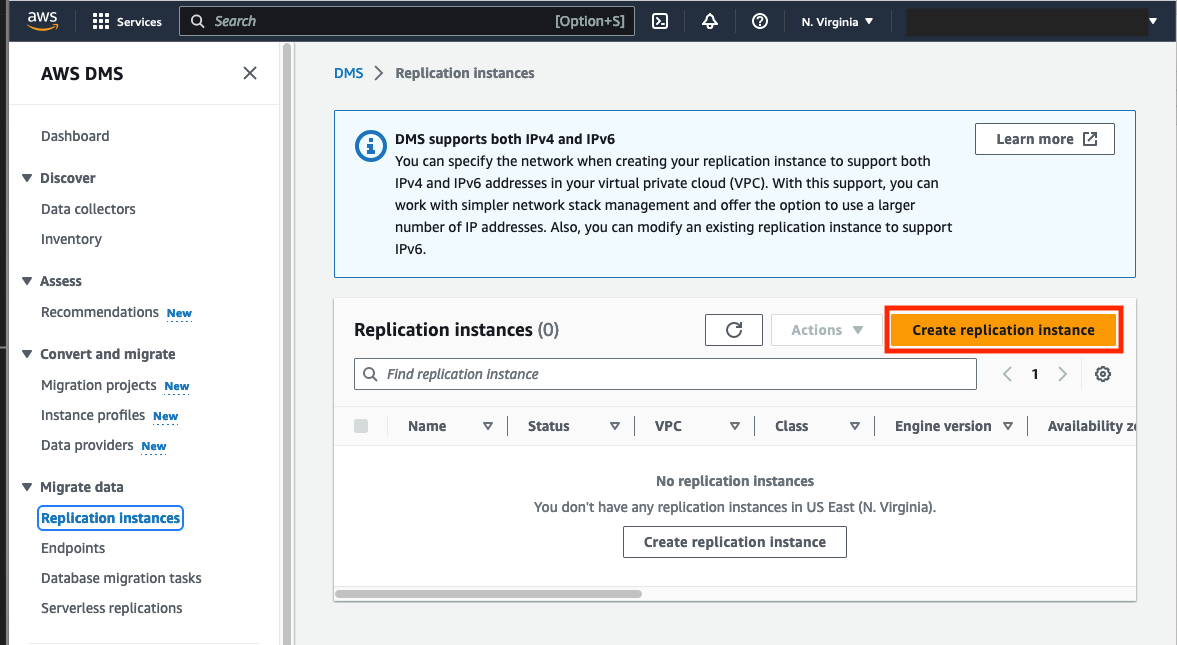Close the AWS DMS navigation panel
The width and height of the screenshot is (1177, 645).
click(x=250, y=73)
